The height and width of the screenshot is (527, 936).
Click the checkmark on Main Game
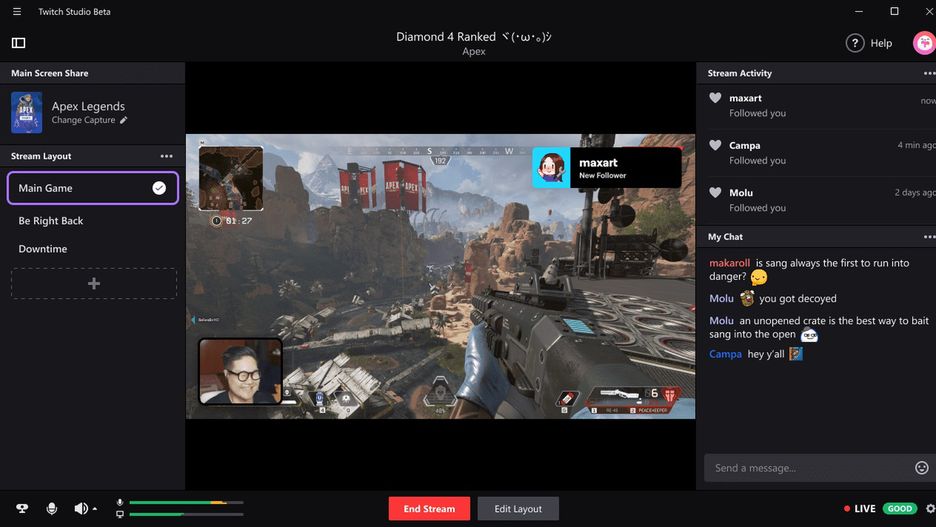(x=159, y=188)
